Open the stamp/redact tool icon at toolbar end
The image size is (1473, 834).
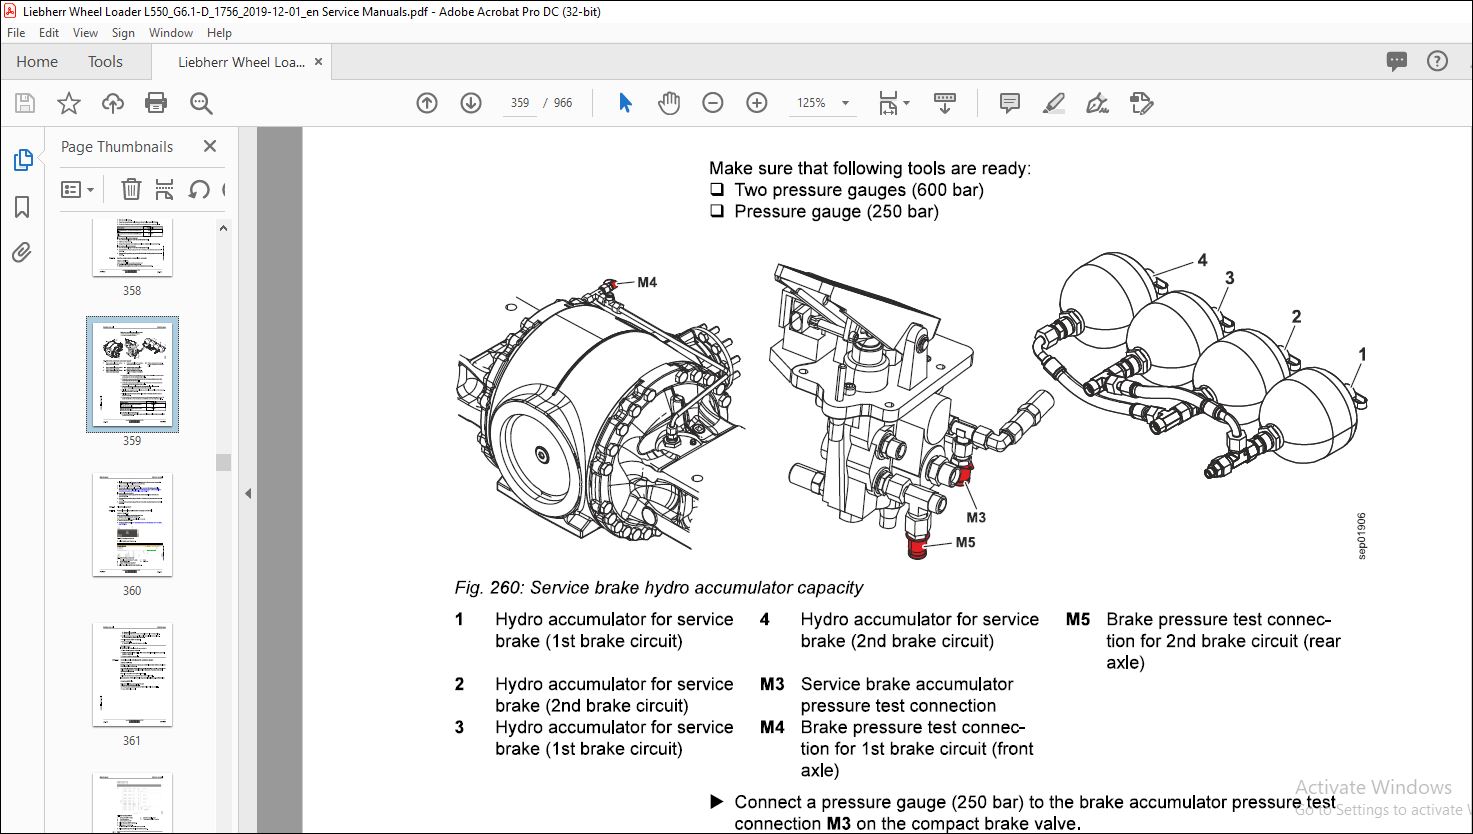pyautogui.click(x=1141, y=103)
